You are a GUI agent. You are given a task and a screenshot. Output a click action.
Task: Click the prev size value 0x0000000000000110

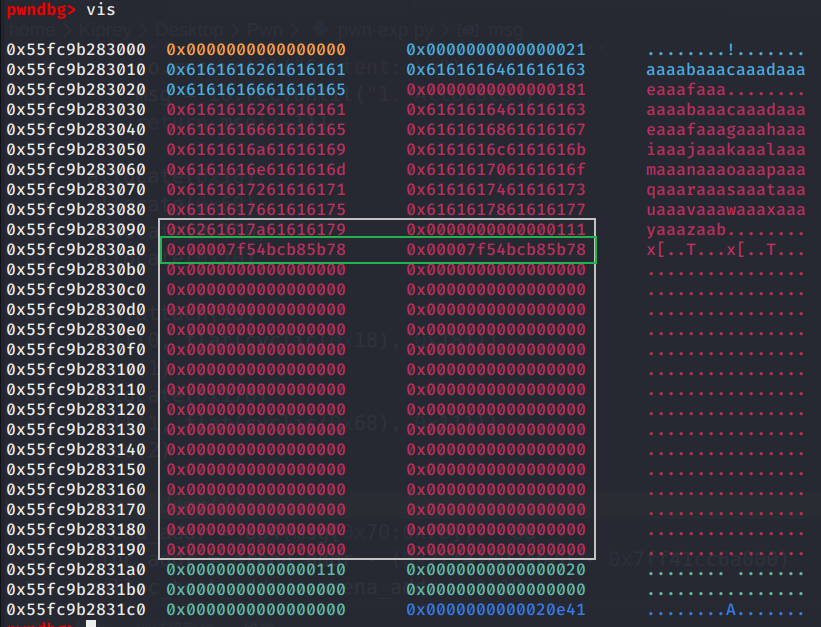point(256,569)
